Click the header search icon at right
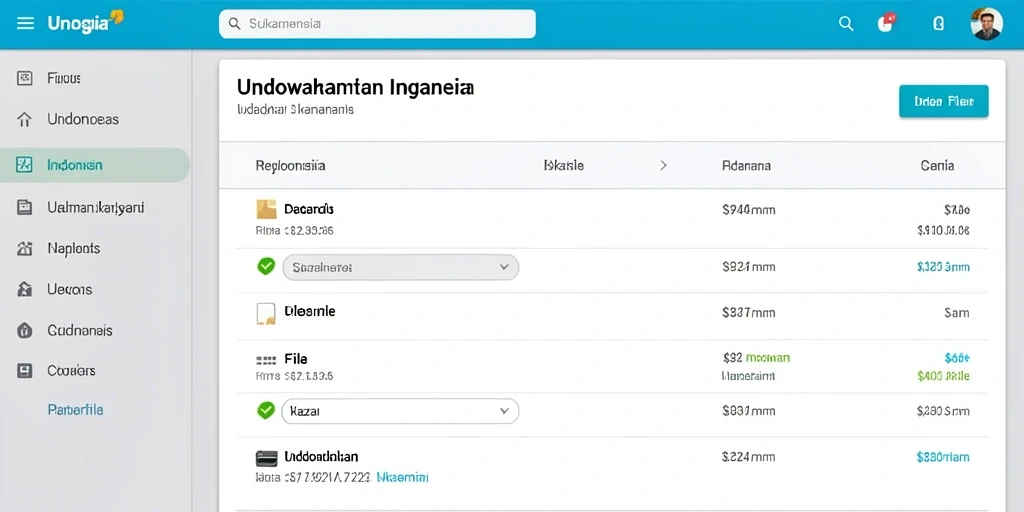The width and height of the screenshot is (1024, 512). click(846, 24)
